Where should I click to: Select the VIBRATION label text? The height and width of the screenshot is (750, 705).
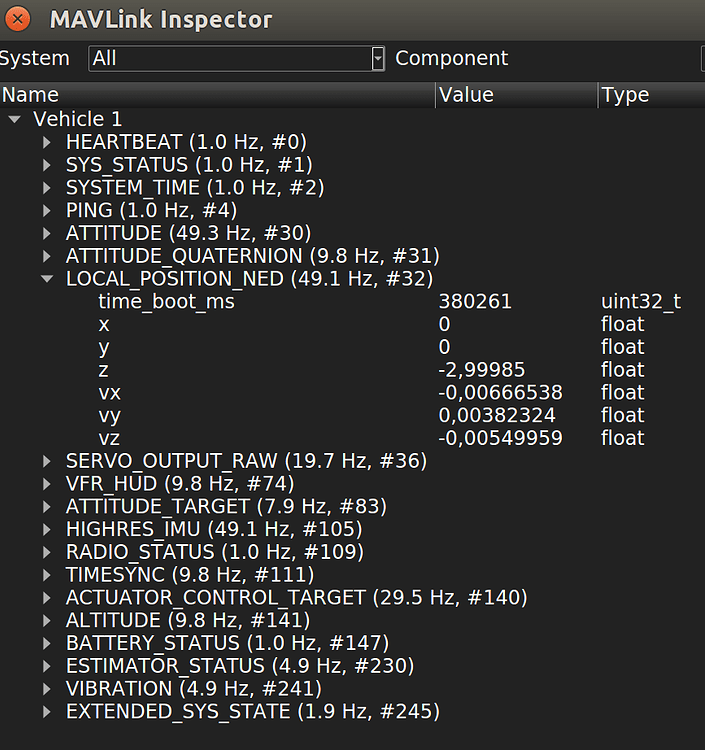pyautogui.click(x=194, y=689)
